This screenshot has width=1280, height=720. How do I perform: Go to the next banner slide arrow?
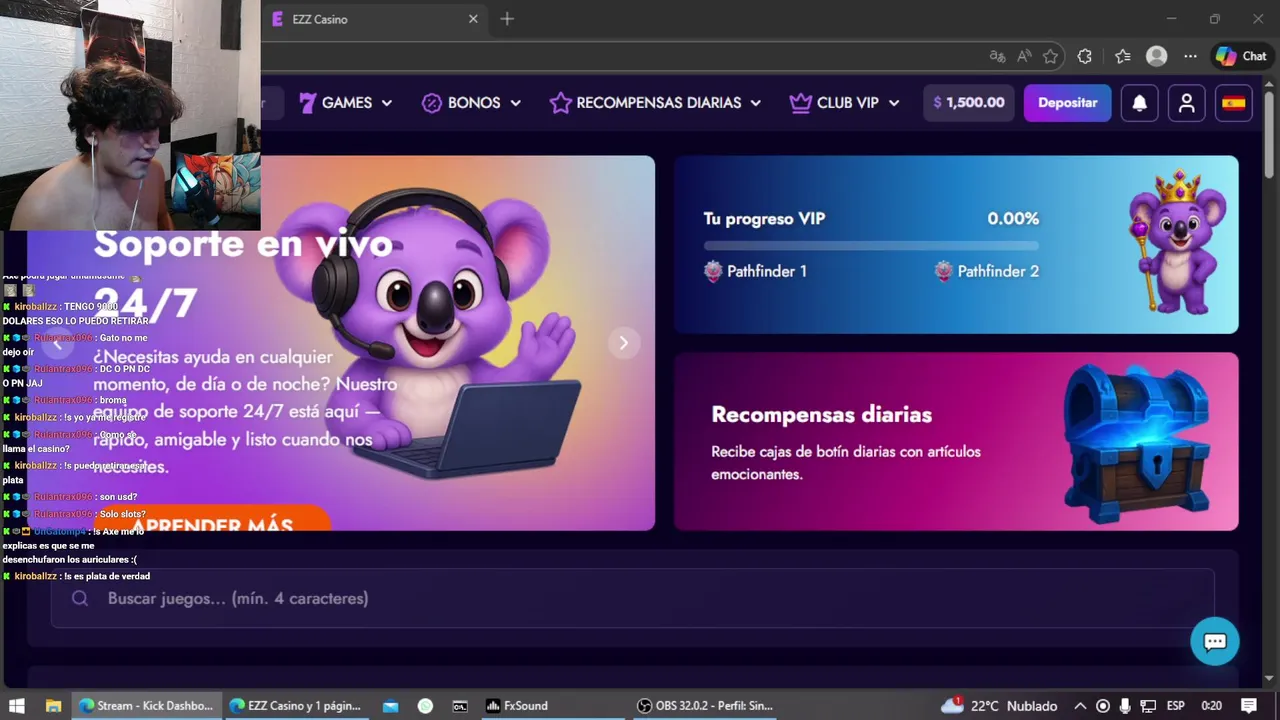point(623,343)
